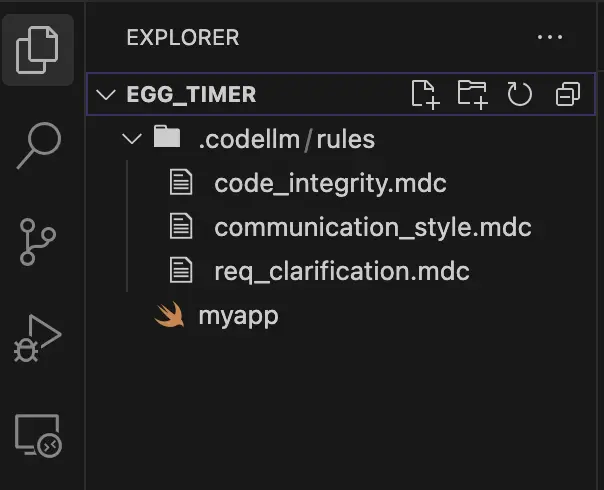Screen dimensions: 604x490
Task: Collapse the EGG_TIMER section chevron
Action: pyautogui.click(x=106, y=95)
